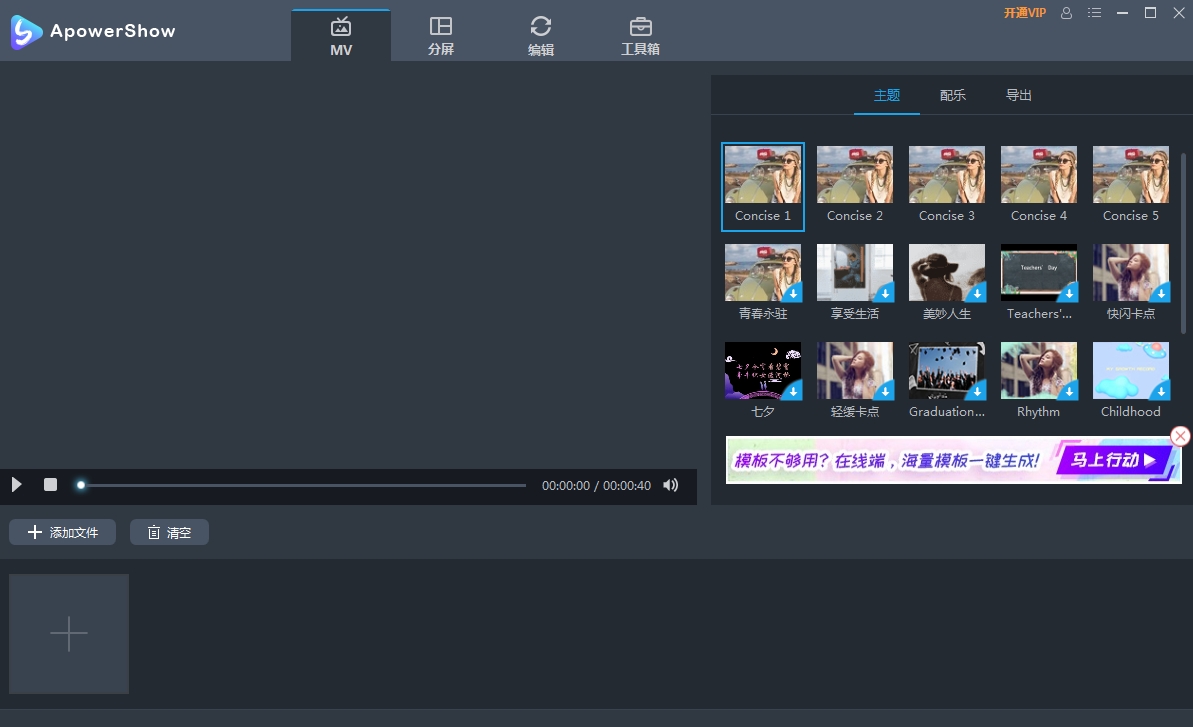Click 开通VIP link

click(x=1024, y=13)
